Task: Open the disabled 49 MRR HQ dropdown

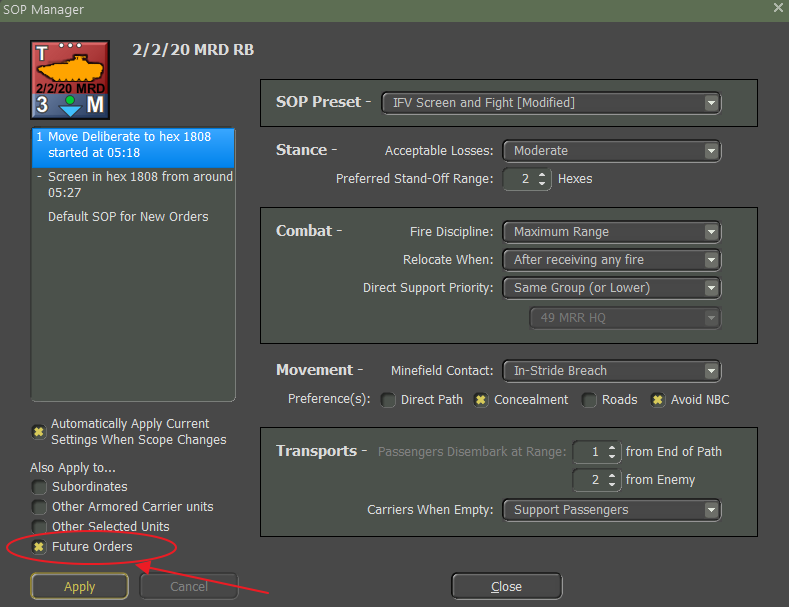Action: 625,318
